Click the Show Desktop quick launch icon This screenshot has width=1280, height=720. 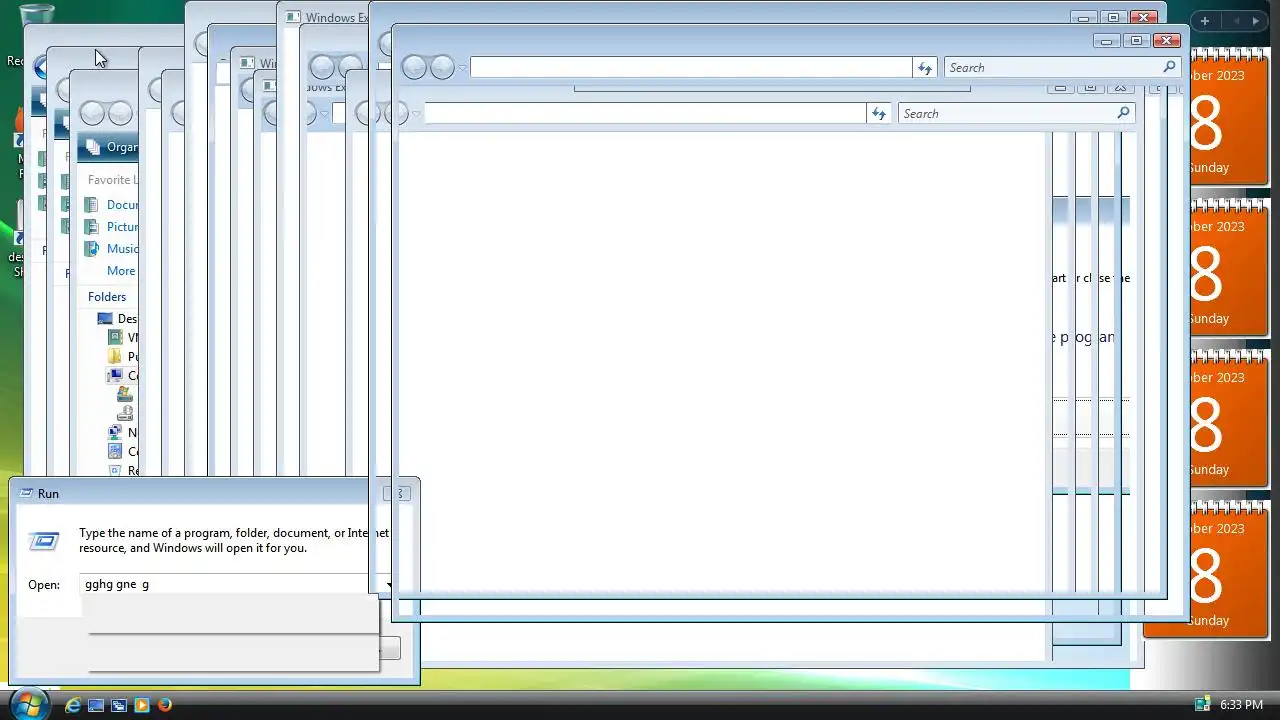96,705
